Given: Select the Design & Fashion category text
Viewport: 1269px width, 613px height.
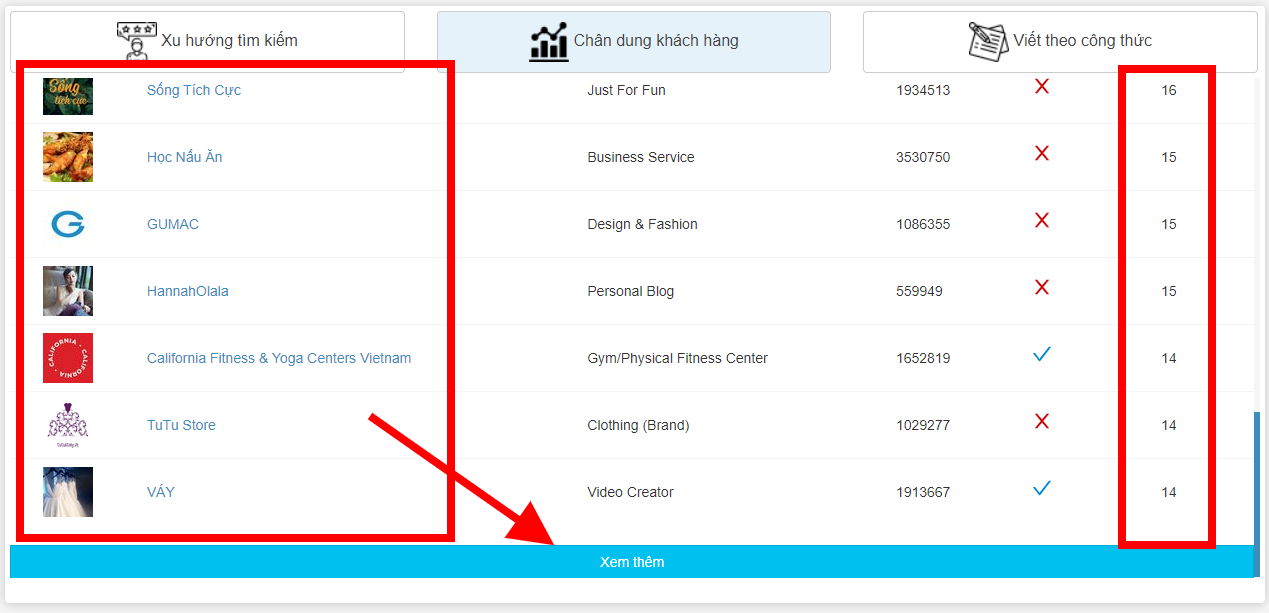Looking at the screenshot, I should (642, 224).
